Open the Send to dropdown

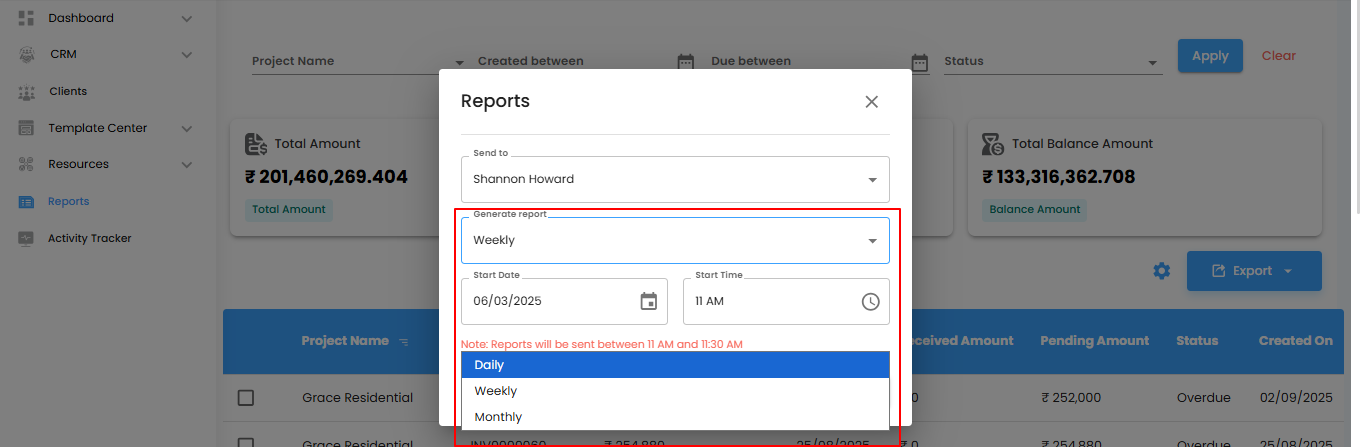click(675, 180)
